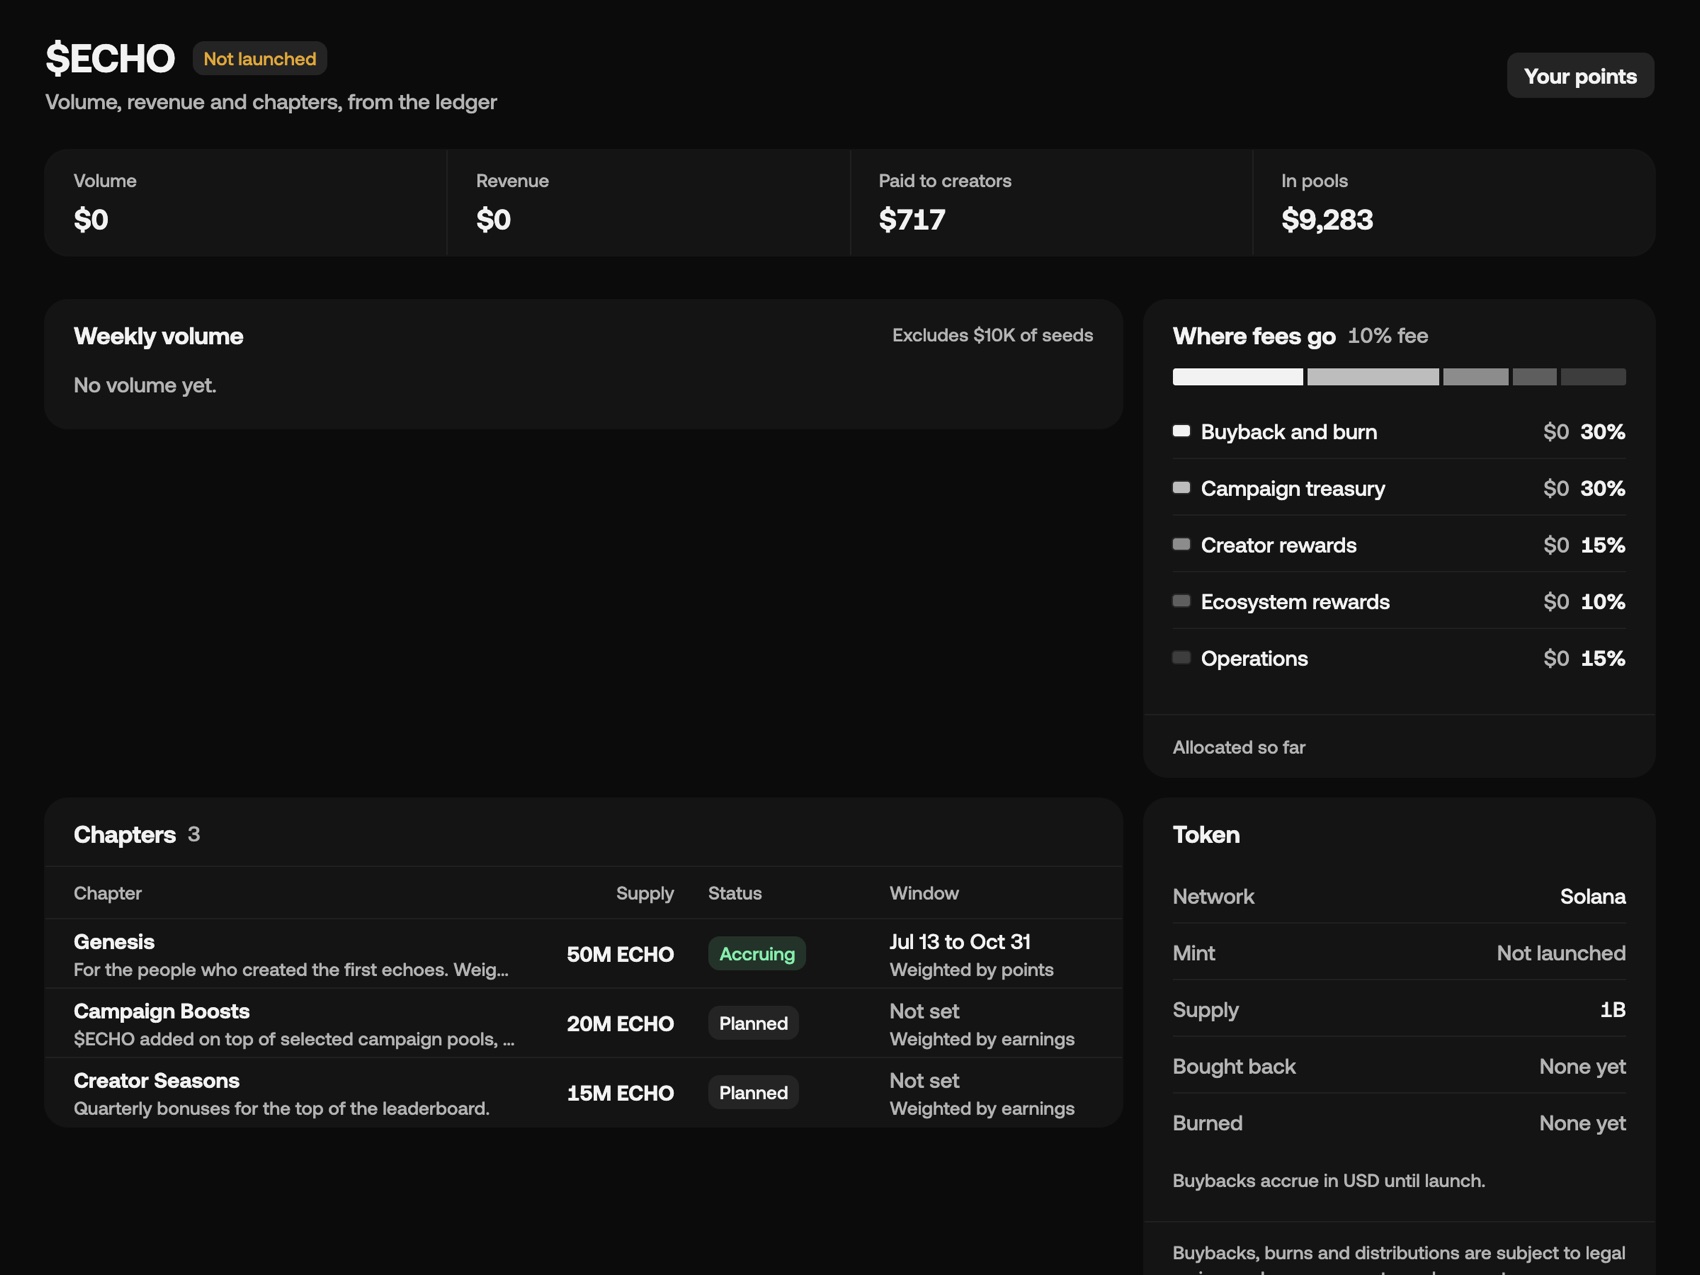The image size is (1700, 1275).
Task: Click the Campaign treasury legend swatch
Action: click(x=1181, y=488)
